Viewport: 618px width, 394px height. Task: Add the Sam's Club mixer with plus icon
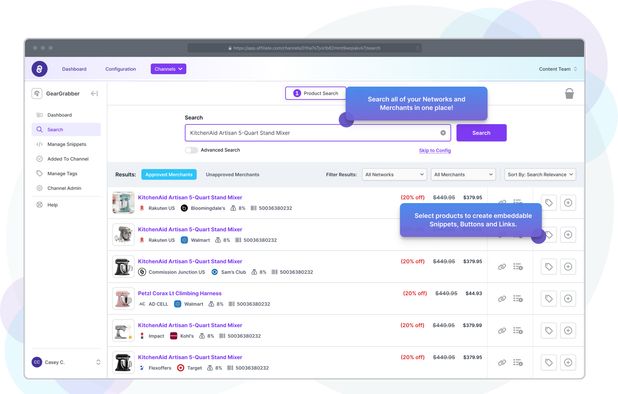(568, 267)
